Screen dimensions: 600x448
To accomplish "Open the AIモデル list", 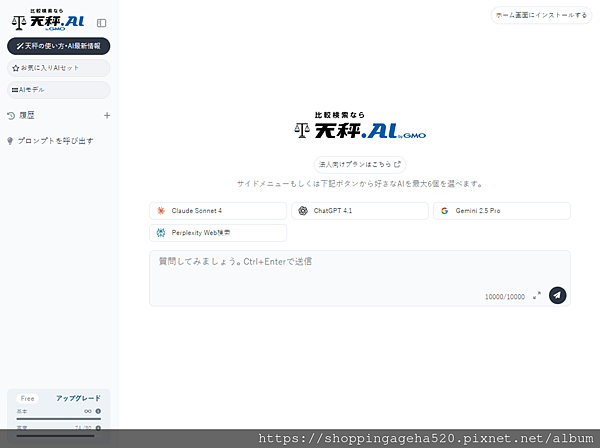I will point(59,90).
